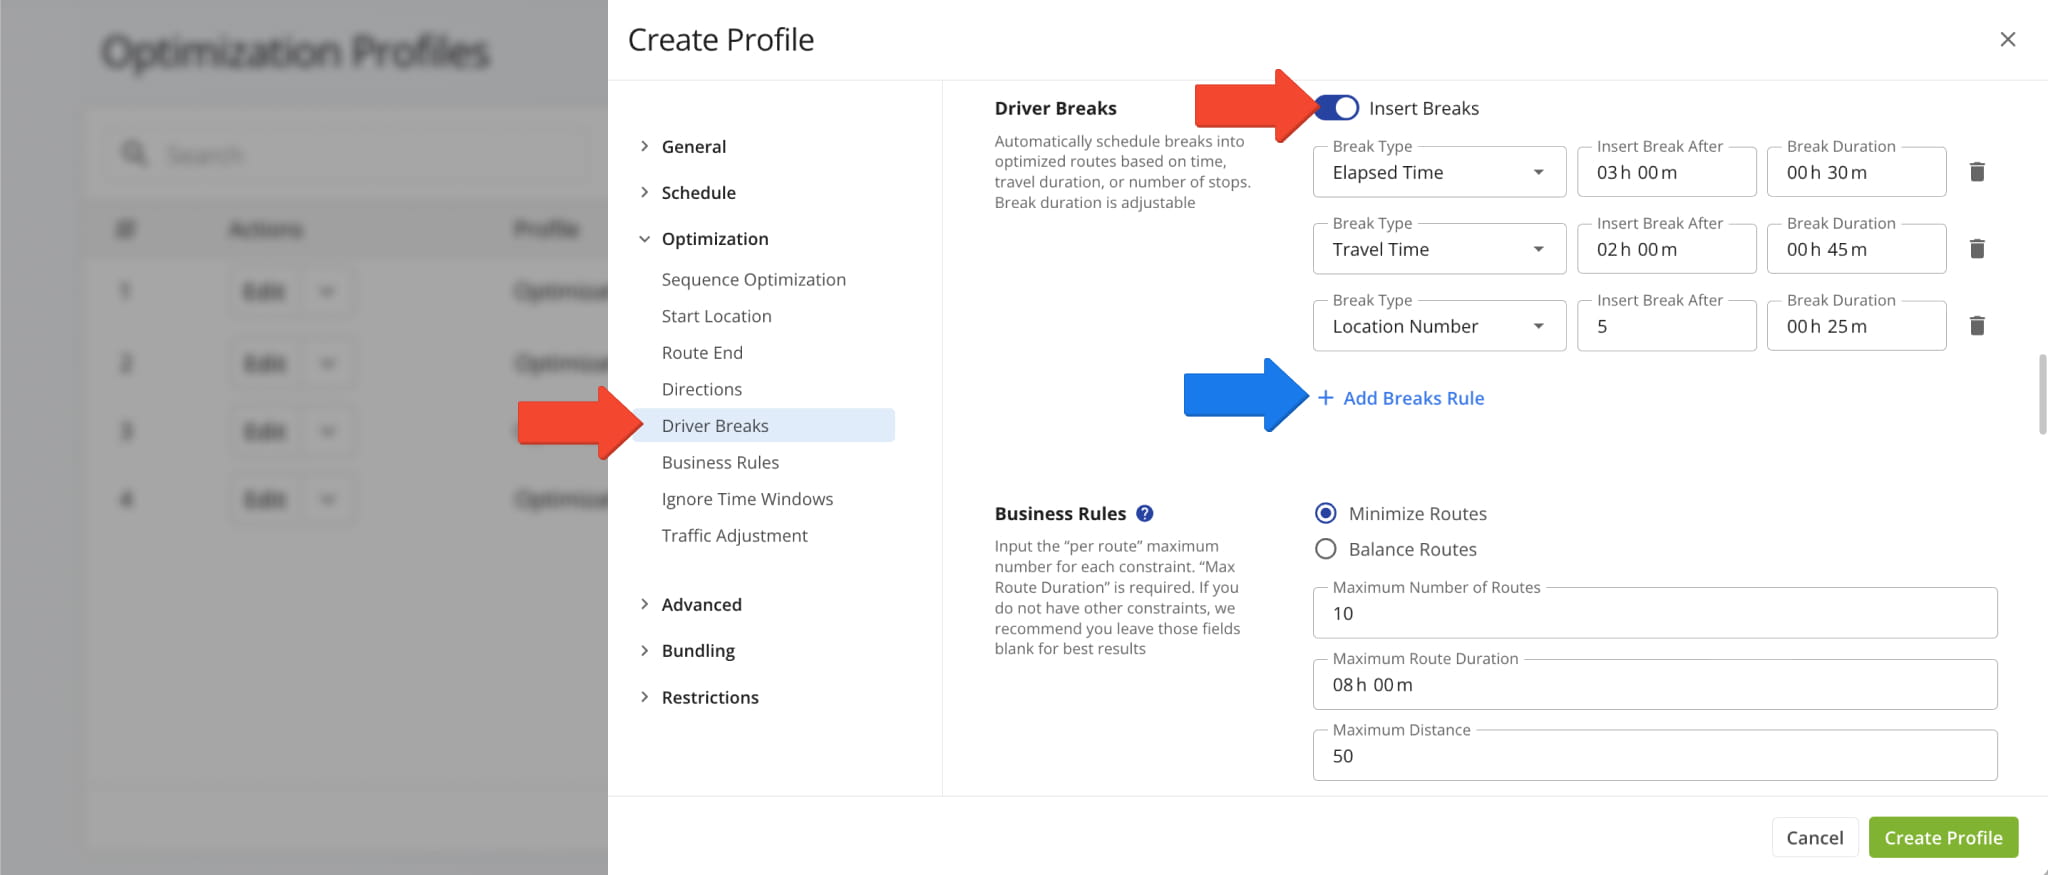Cancel profile creation
This screenshot has width=2048, height=875.
click(x=1814, y=838)
